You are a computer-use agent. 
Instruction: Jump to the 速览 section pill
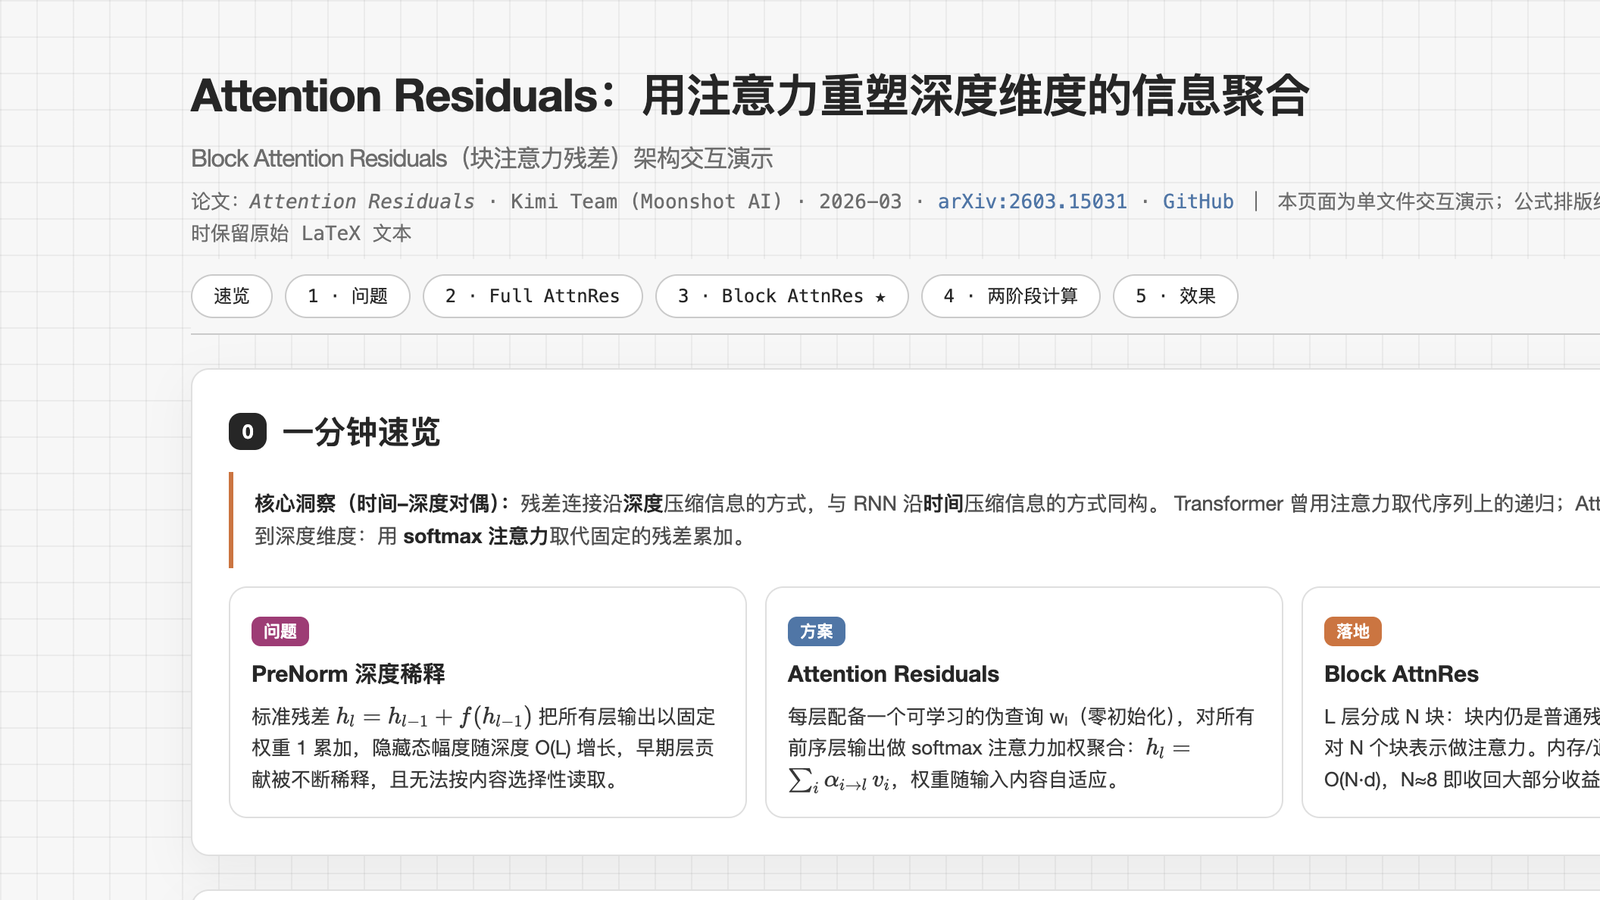(232, 296)
